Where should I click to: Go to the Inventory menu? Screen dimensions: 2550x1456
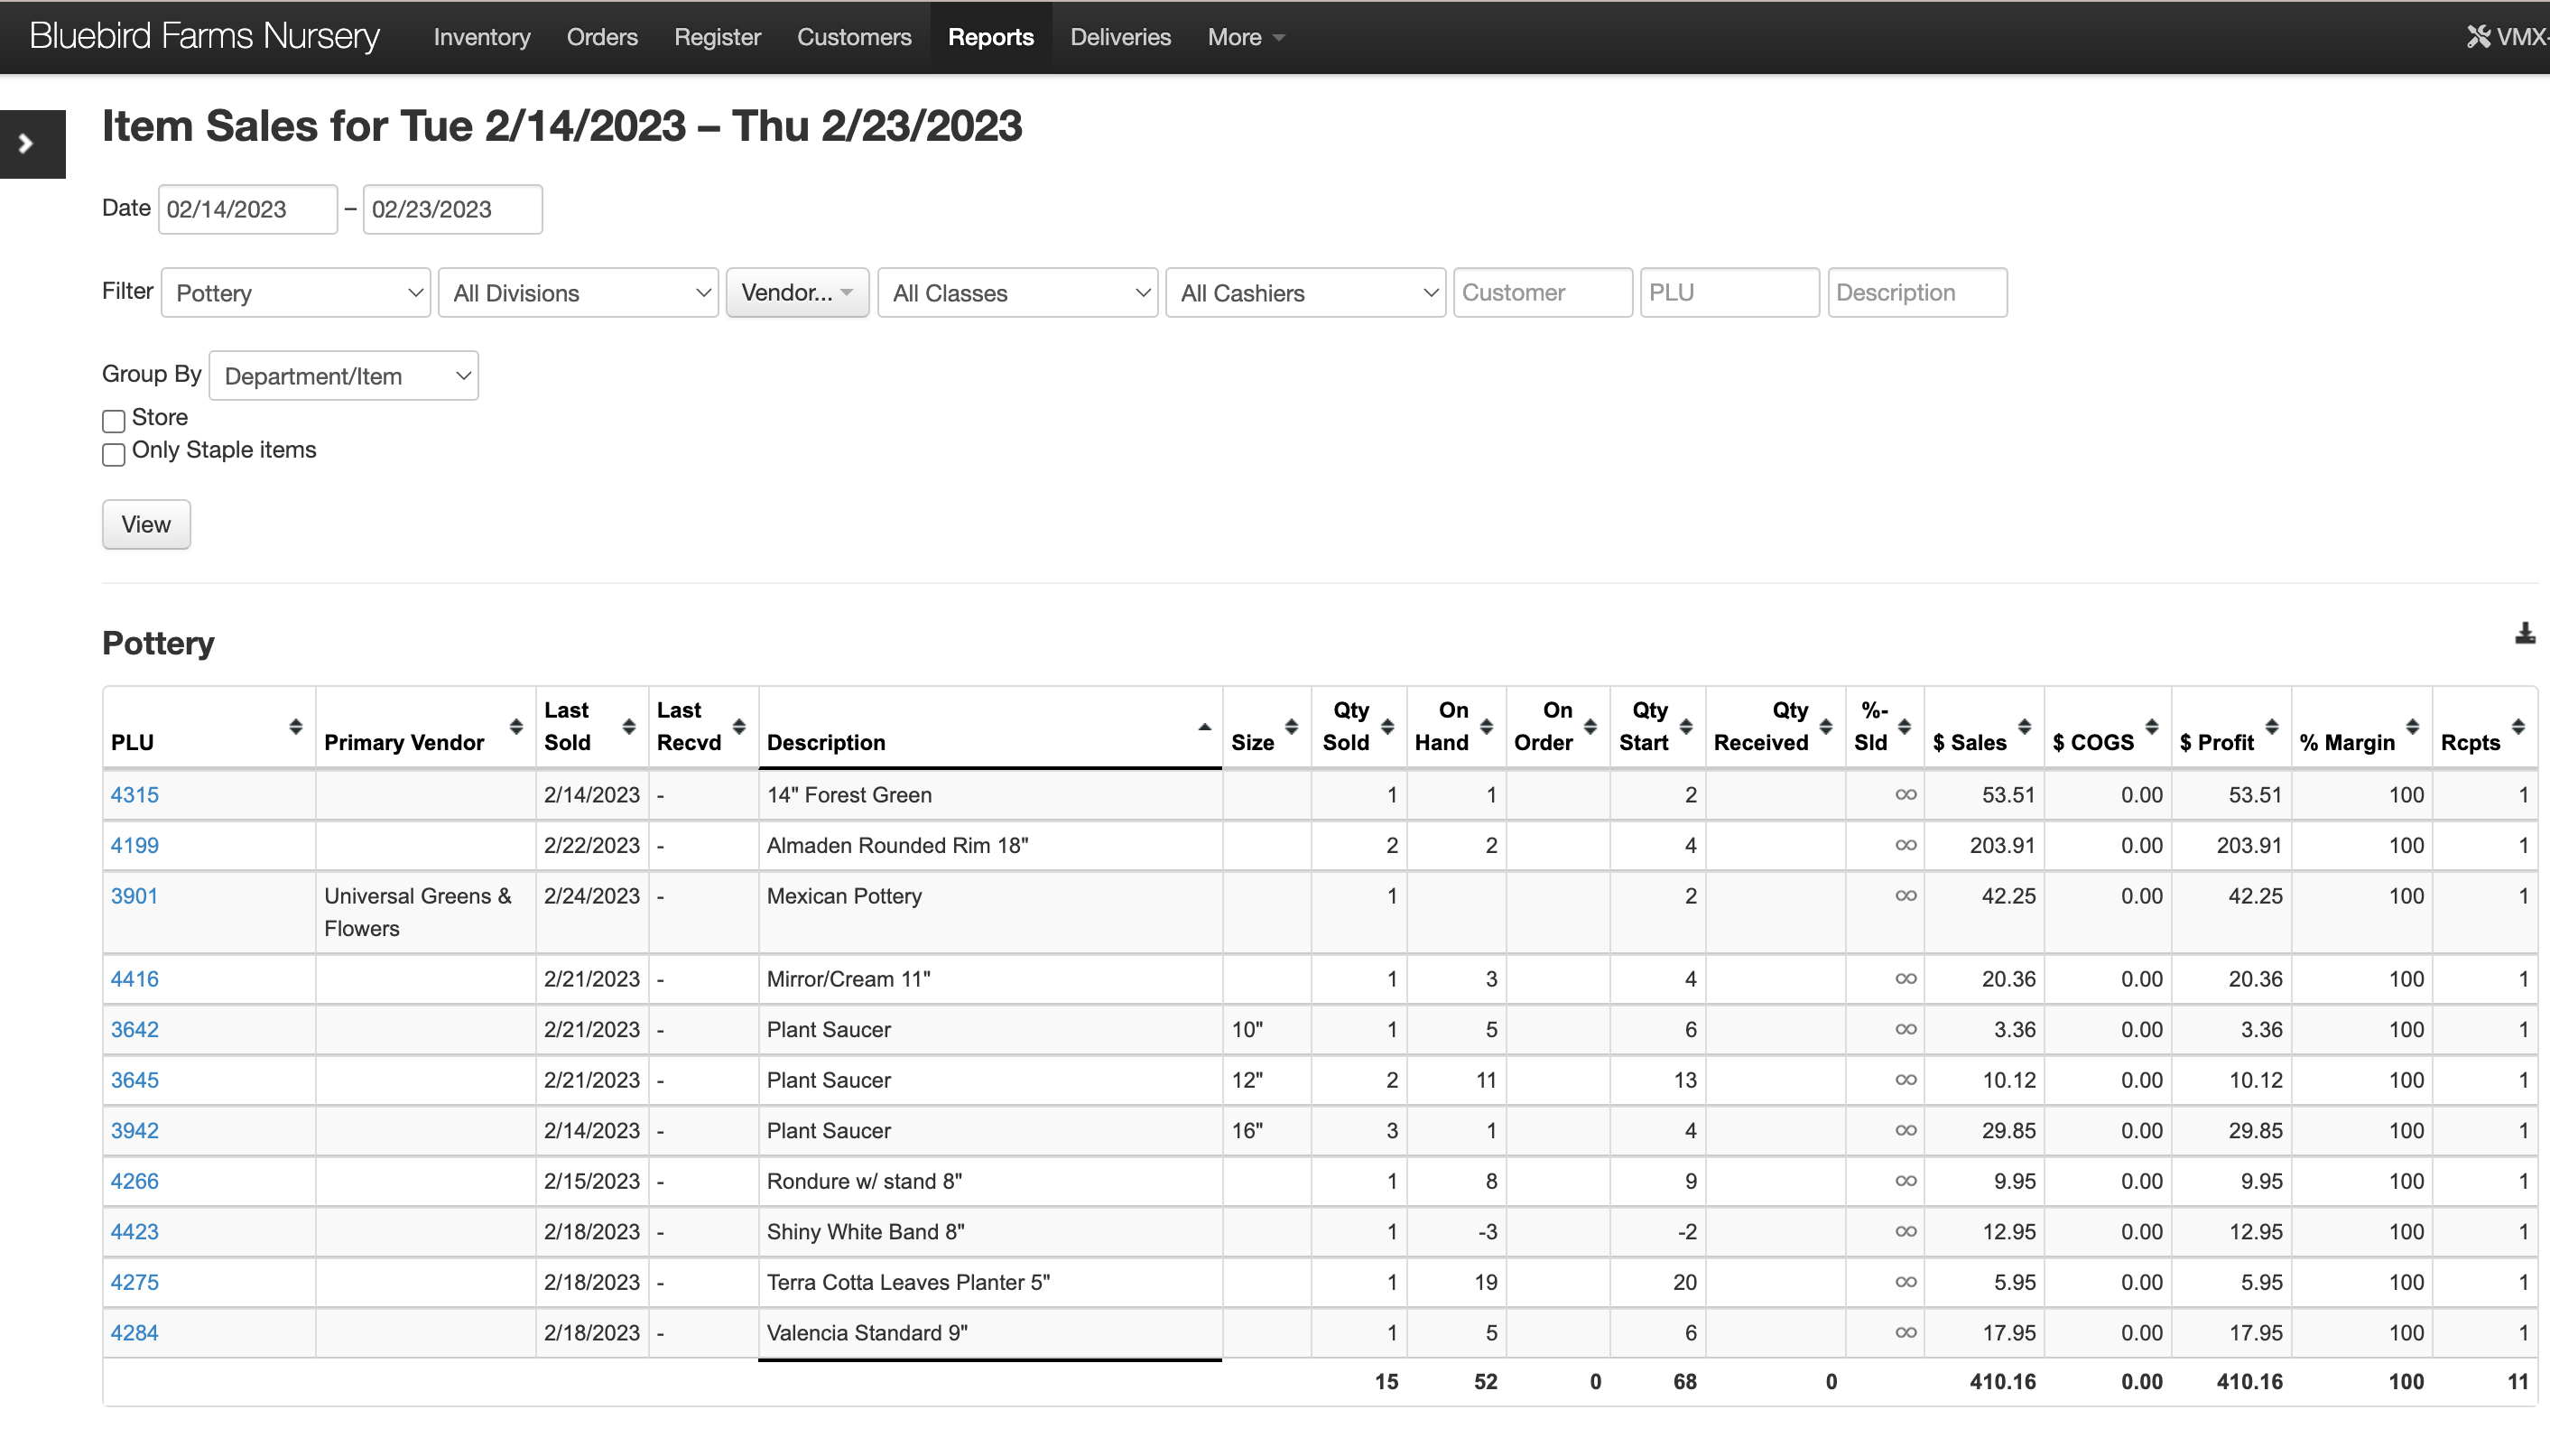pyautogui.click(x=482, y=37)
